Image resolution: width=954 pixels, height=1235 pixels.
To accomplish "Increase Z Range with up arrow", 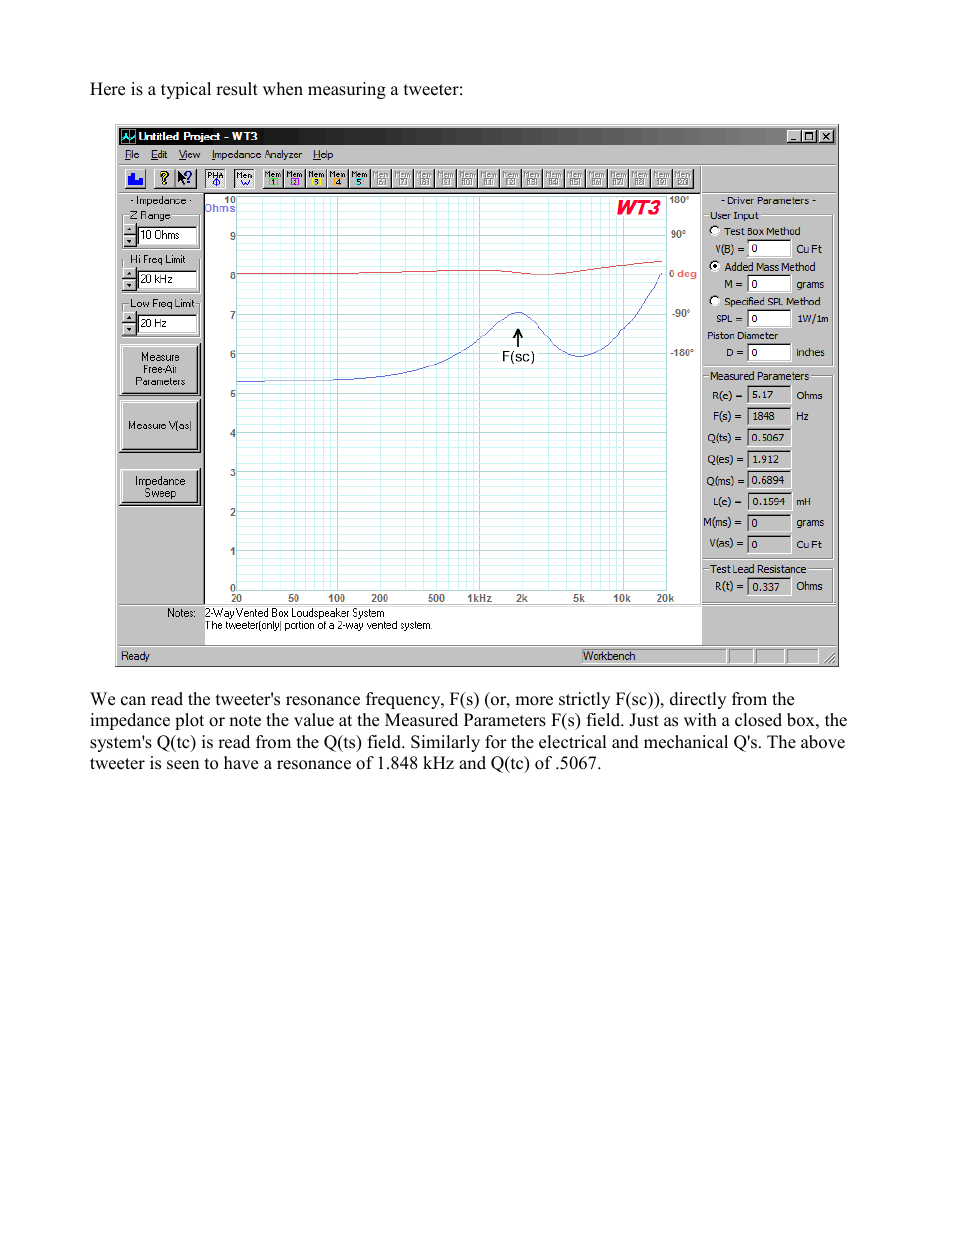I will (x=129, y=230).
